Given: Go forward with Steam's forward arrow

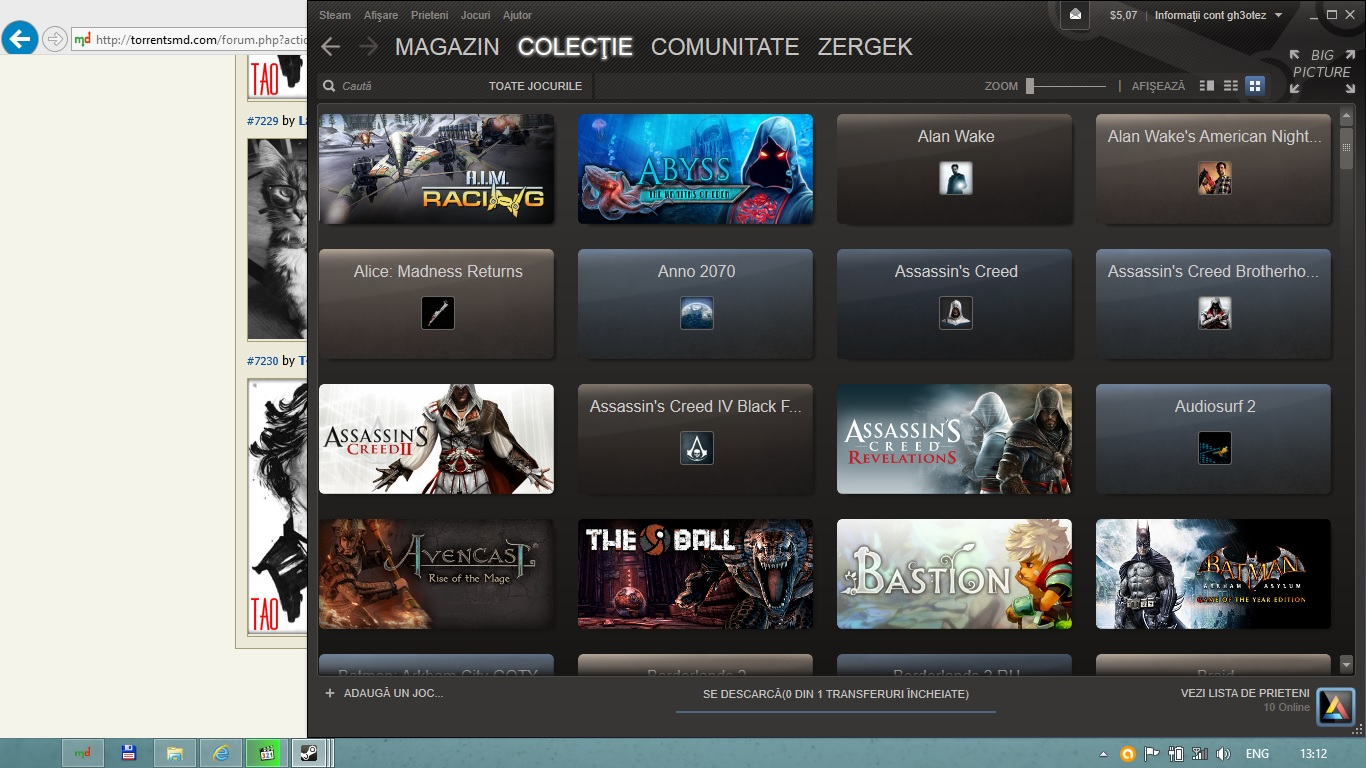Looking at the screenshot, I should point(368,47).
